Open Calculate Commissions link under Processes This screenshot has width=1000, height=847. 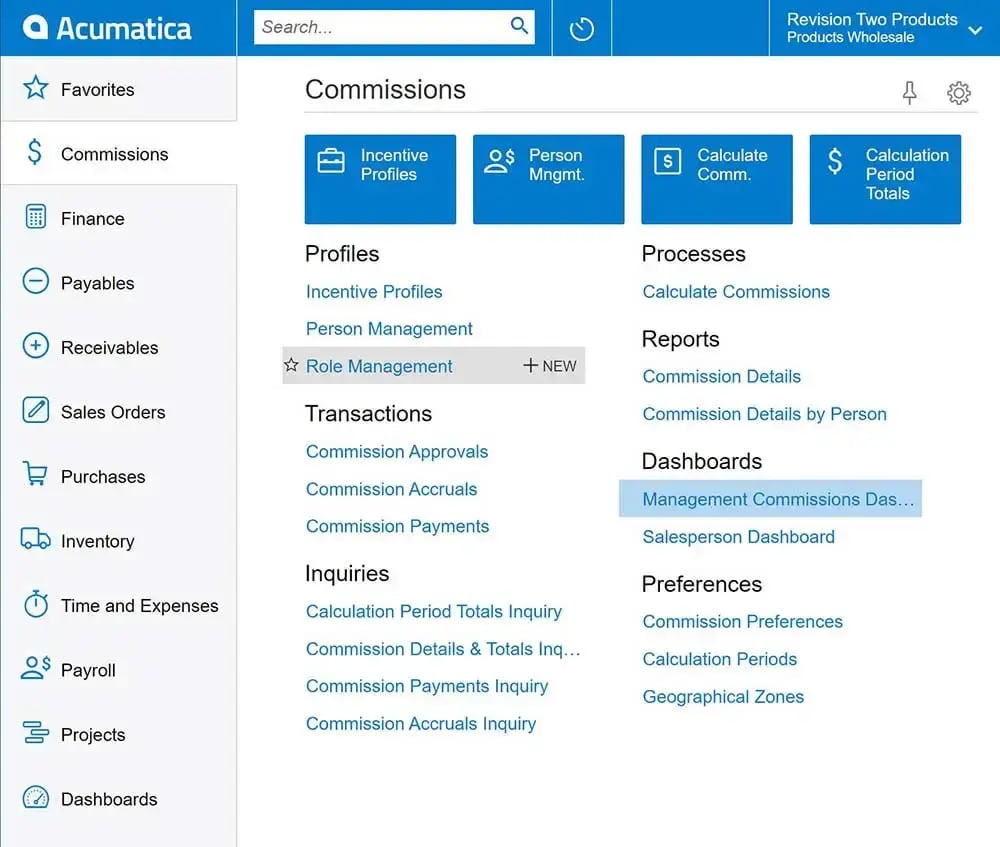click(736, 291)
